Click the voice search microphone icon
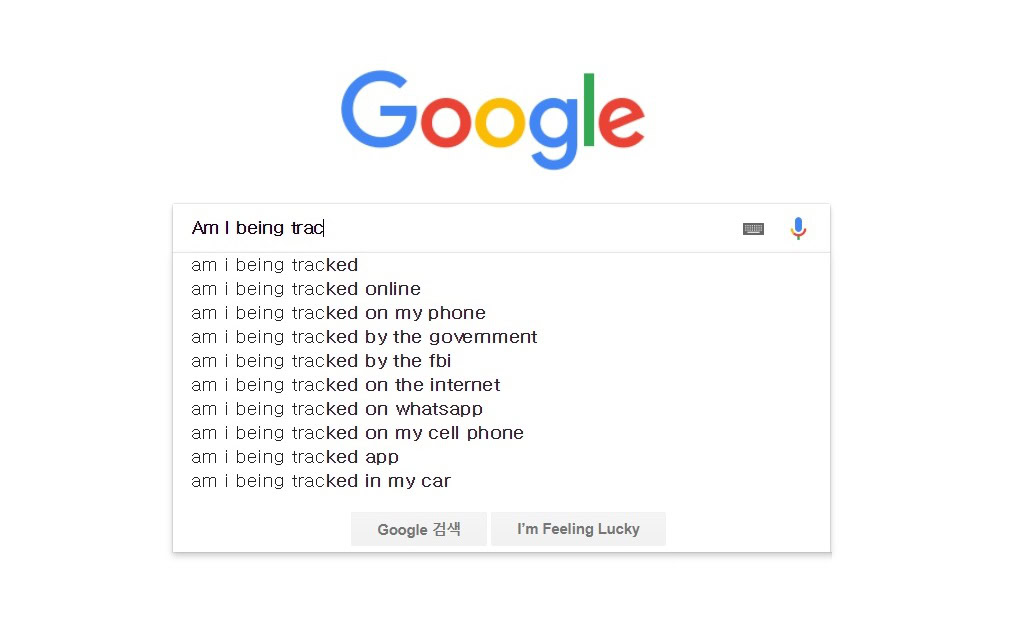The image size is (1010, 643). click(797, 229)
